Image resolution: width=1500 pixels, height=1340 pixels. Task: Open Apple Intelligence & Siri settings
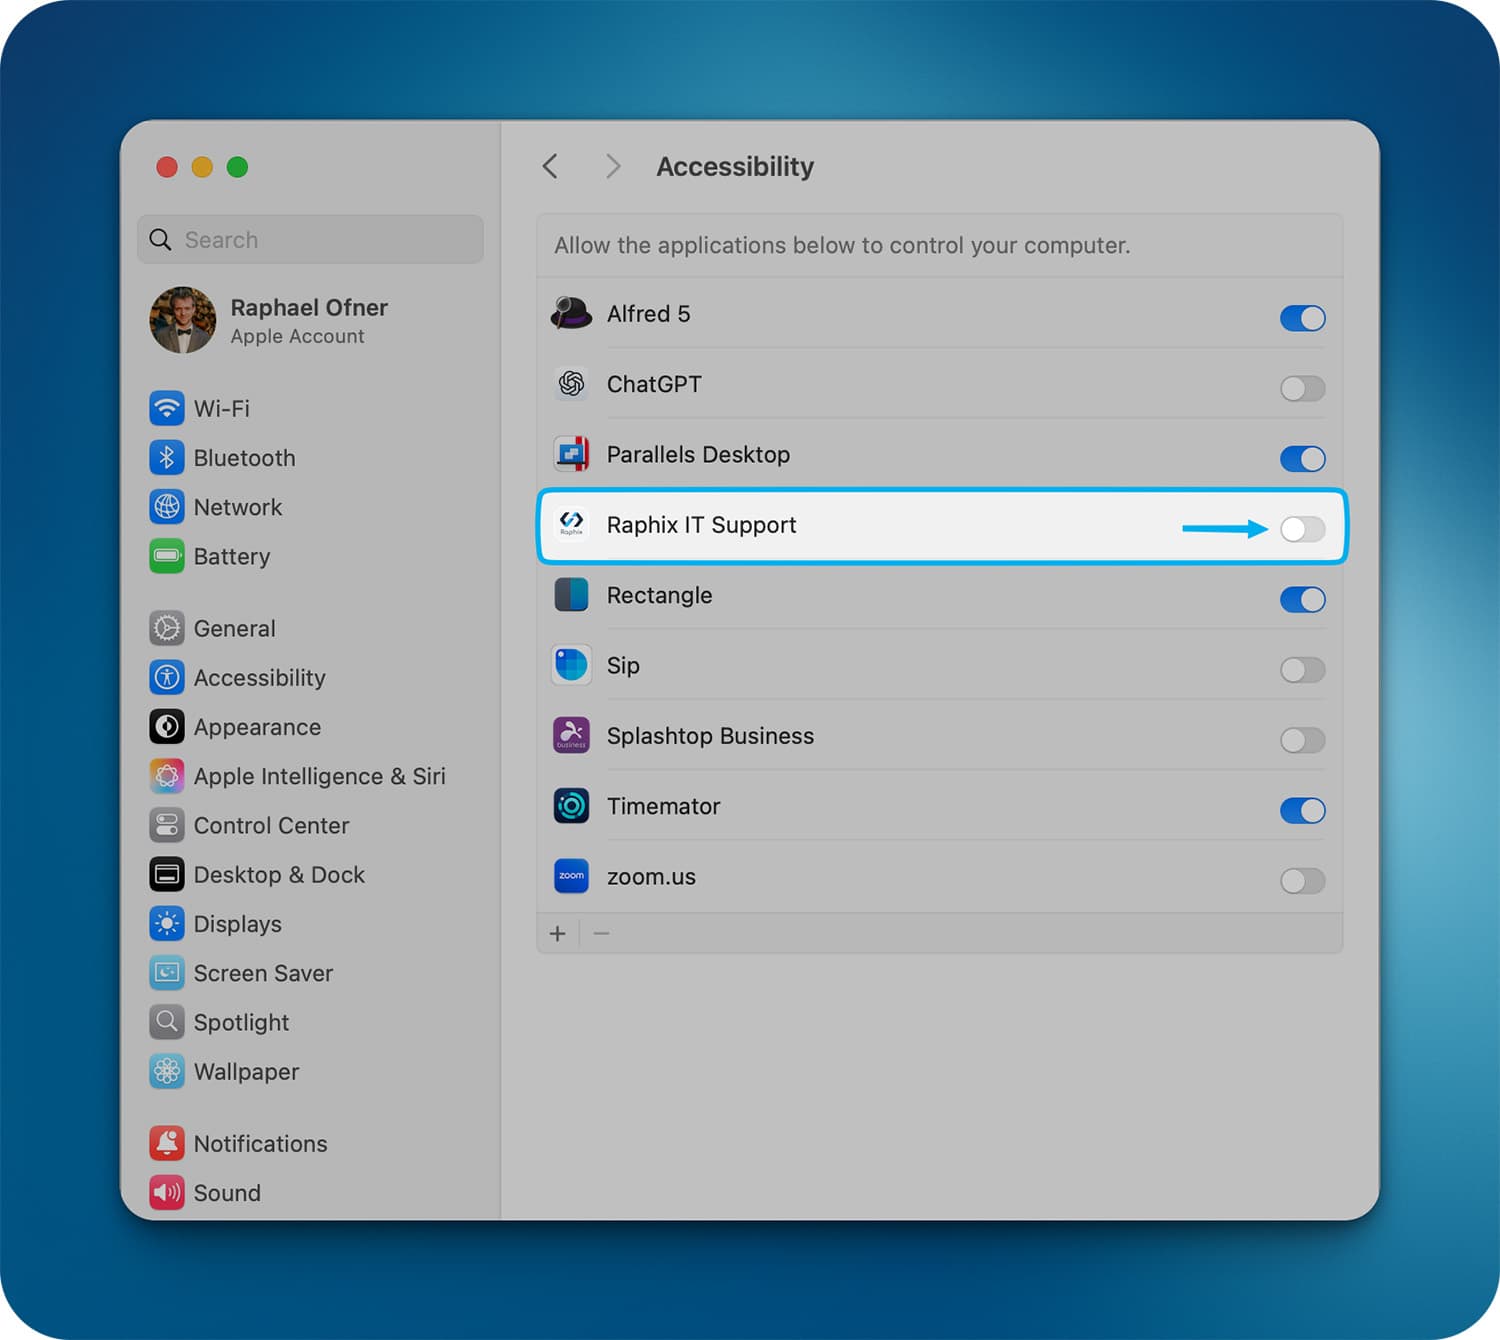[x=319, y=776]
